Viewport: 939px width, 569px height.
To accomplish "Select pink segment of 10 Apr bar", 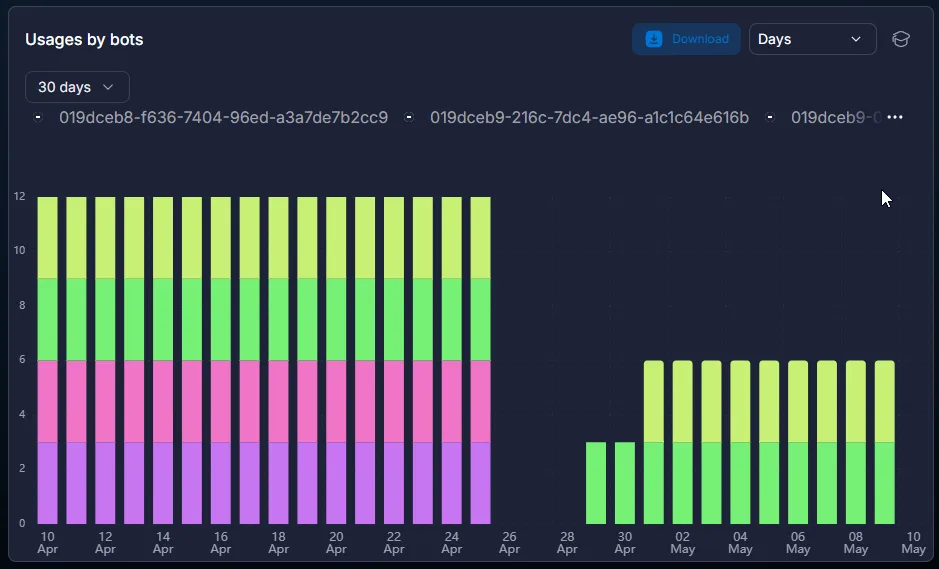I will click(x=47, y=401).
